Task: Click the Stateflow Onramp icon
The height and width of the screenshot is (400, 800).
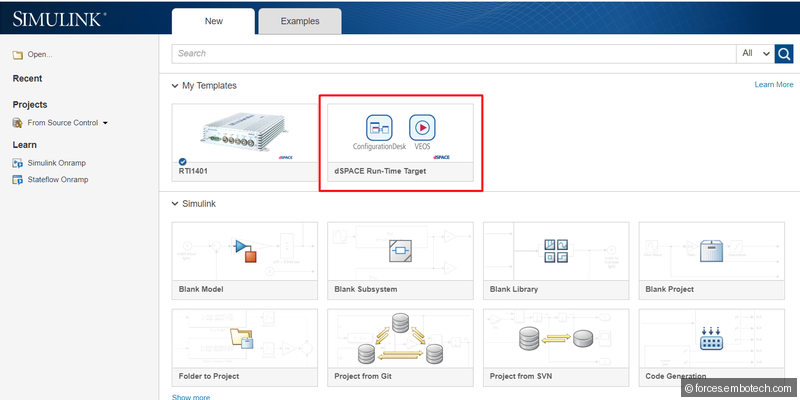Action: tap(18, 180)
